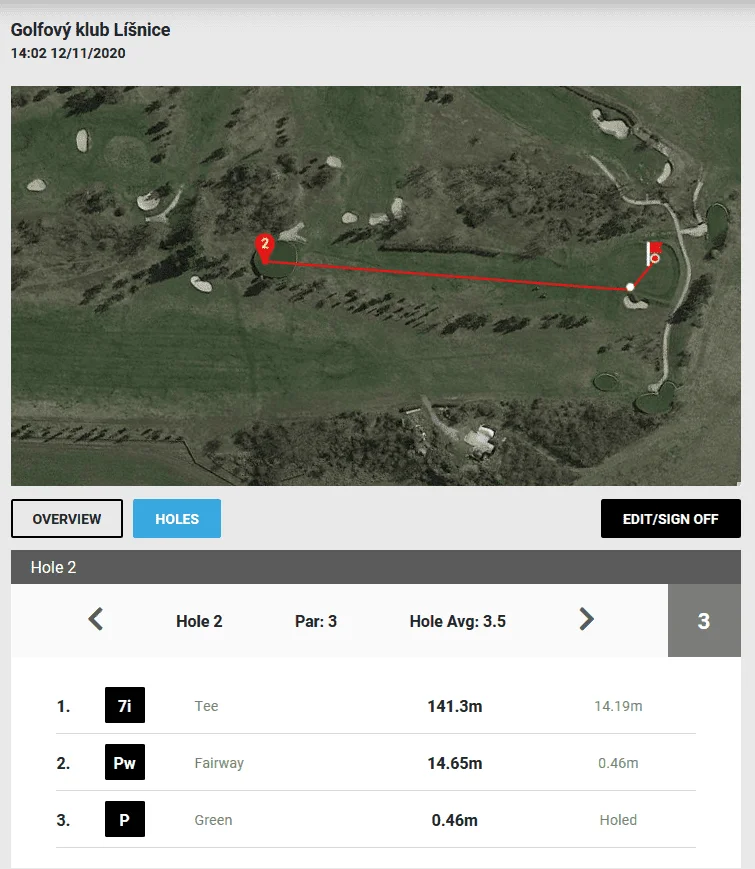The image size is (755, 869).
Task: Click the P putter badge for shot 3
Action: coord(125,819)
